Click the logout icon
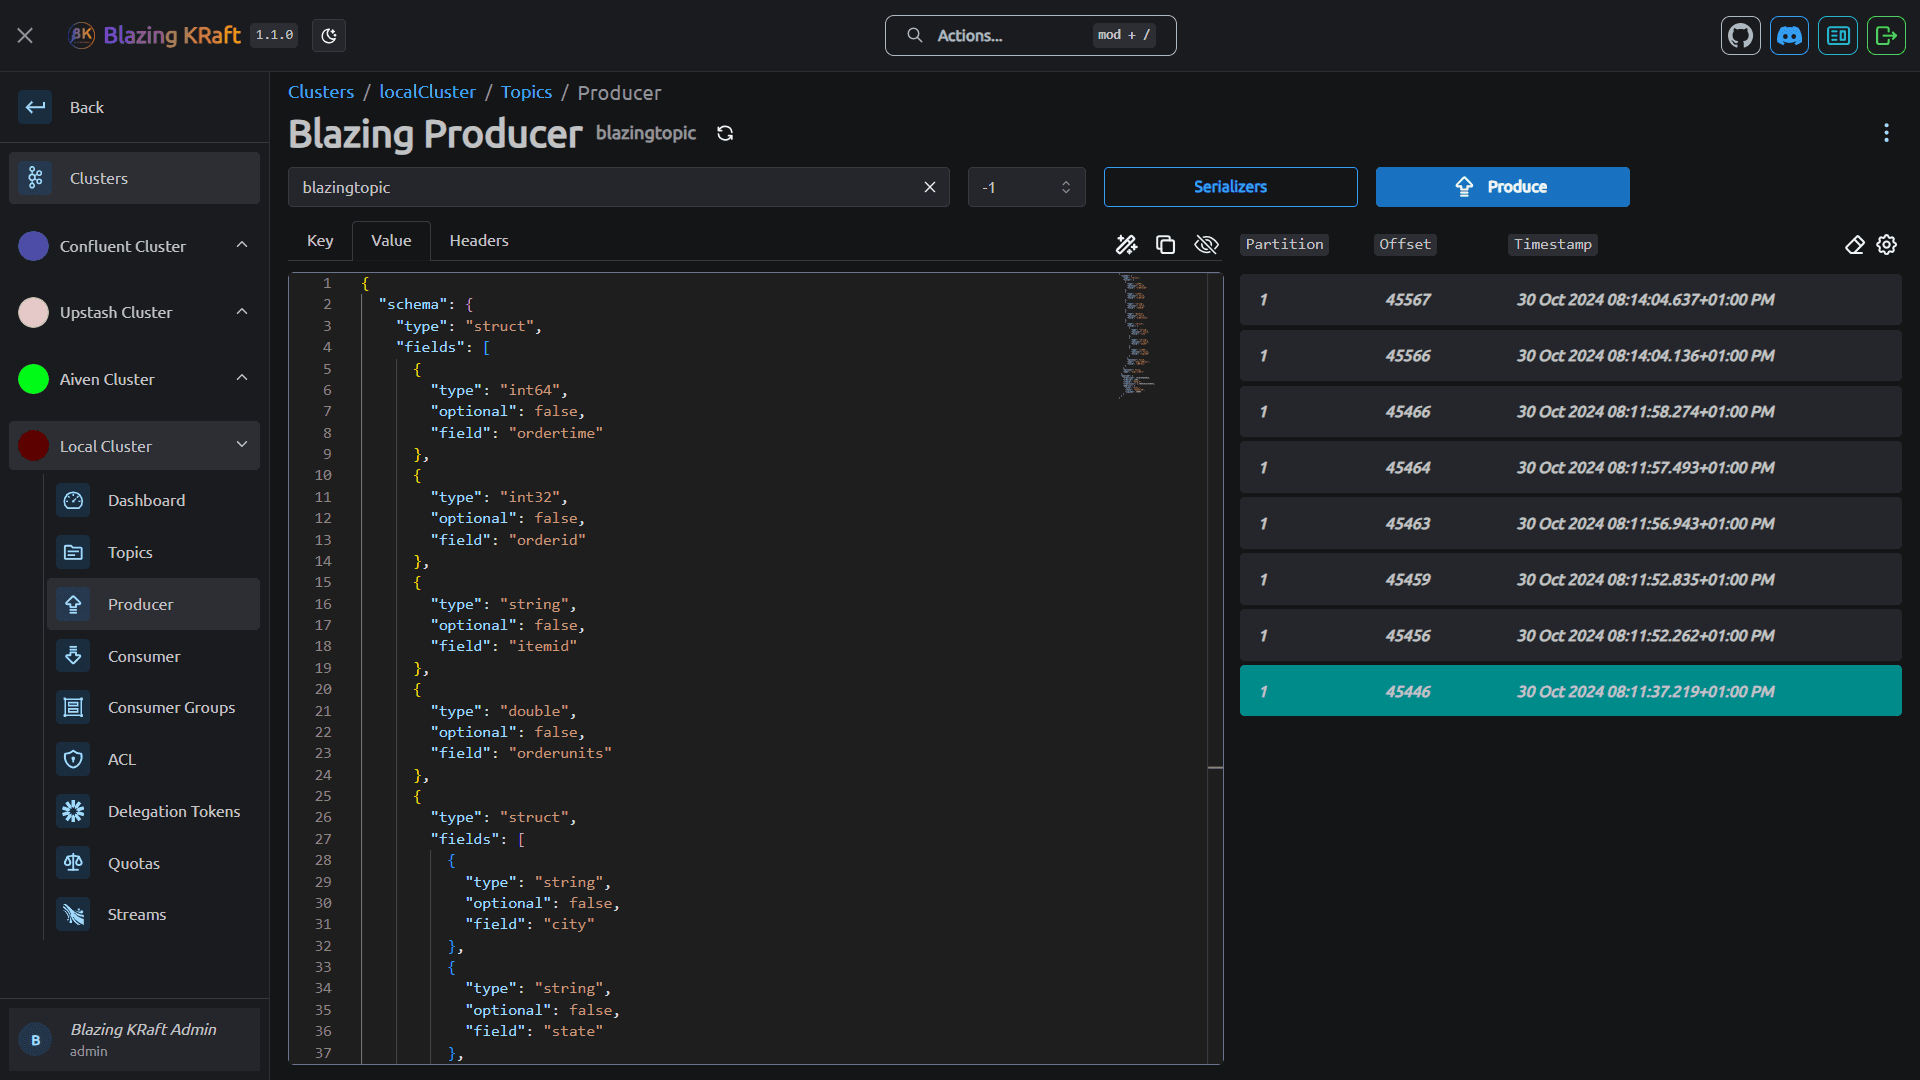Image resolution: width=1920 pixels, height=1080 pixels. point(1886,36)
